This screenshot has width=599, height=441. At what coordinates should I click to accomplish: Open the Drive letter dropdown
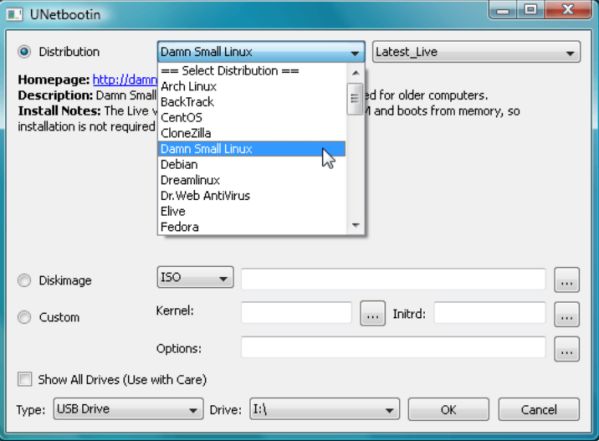tap(324, 409)
